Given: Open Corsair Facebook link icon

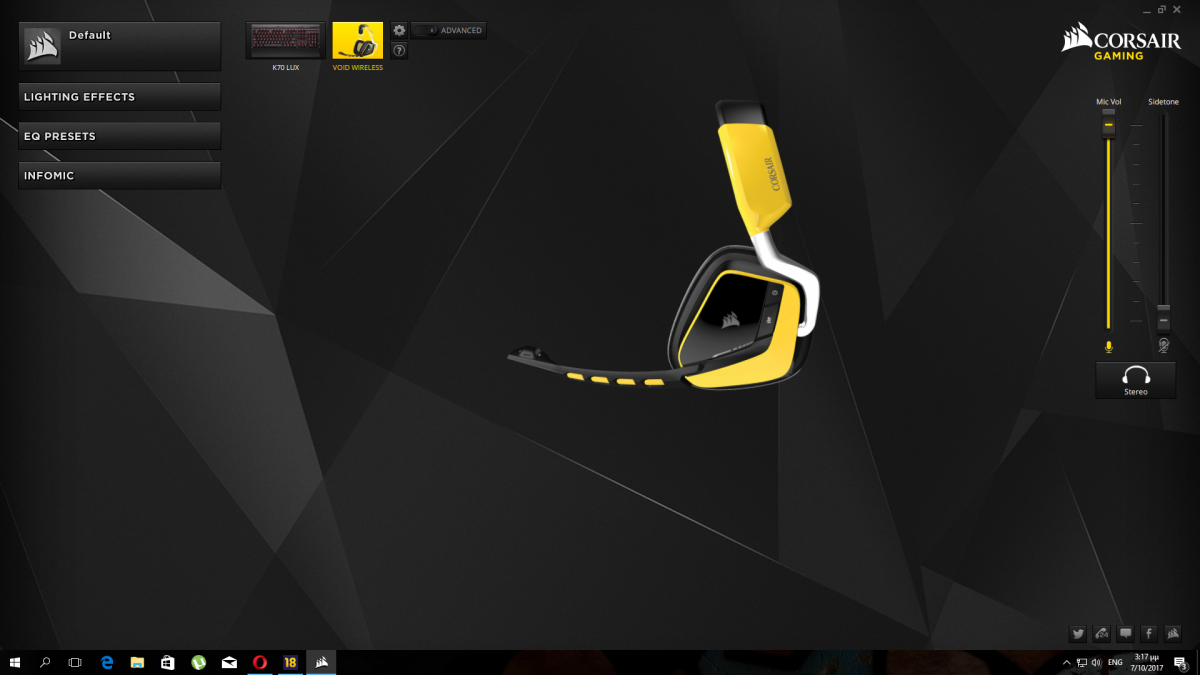Looking at the screenshot, I should coord(1149,633).
